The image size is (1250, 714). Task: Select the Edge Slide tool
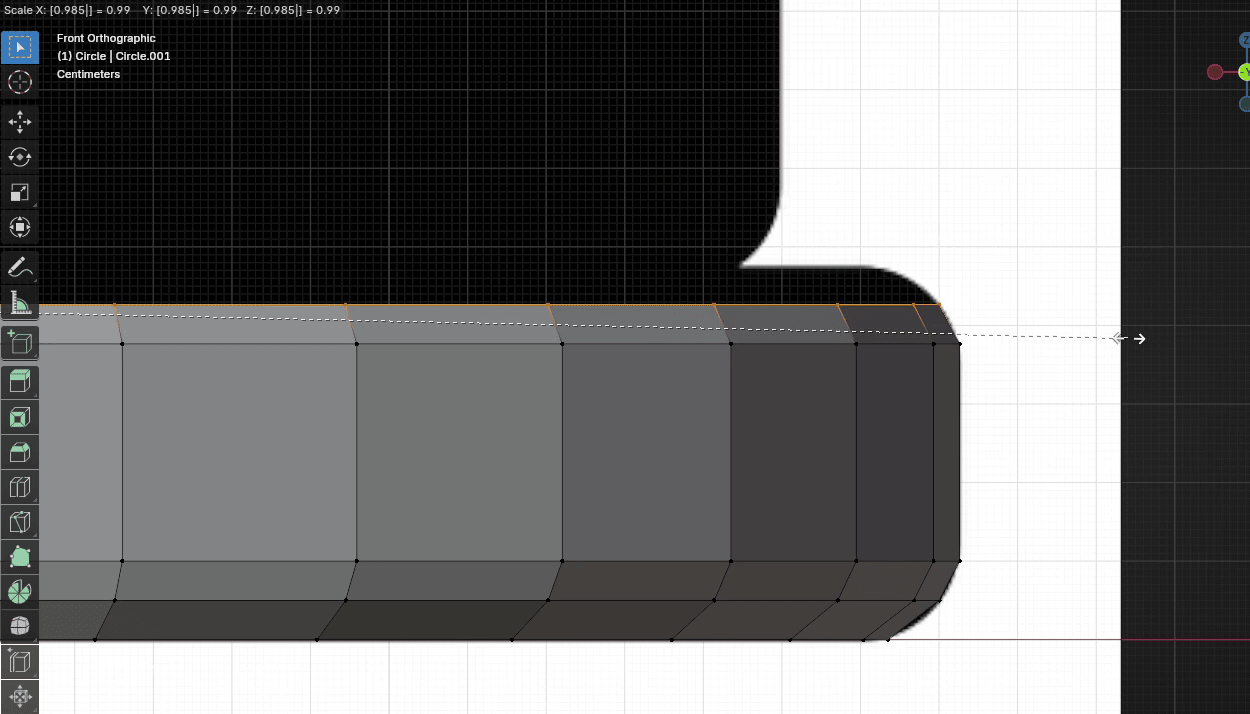tap(20, 662)
